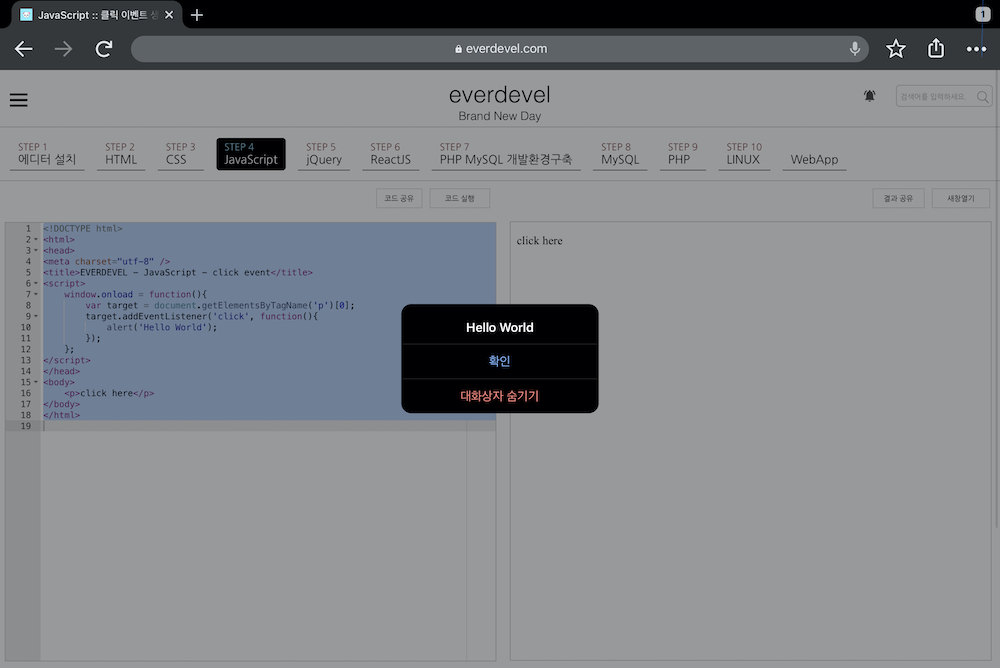Confirm the alert with 확인
The image size is (1000, 668).
499,361
